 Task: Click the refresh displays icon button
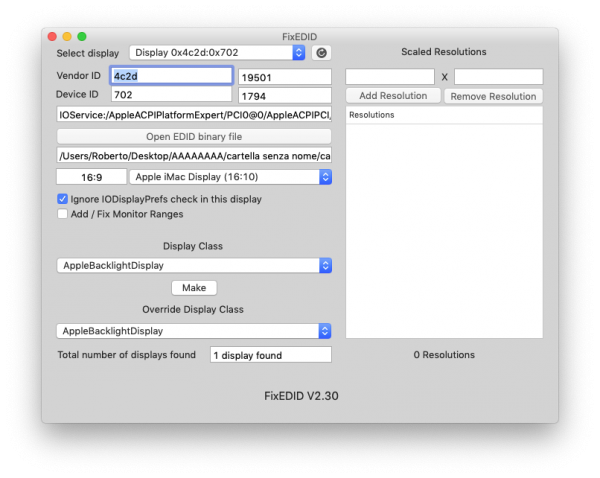coord(321,53)
